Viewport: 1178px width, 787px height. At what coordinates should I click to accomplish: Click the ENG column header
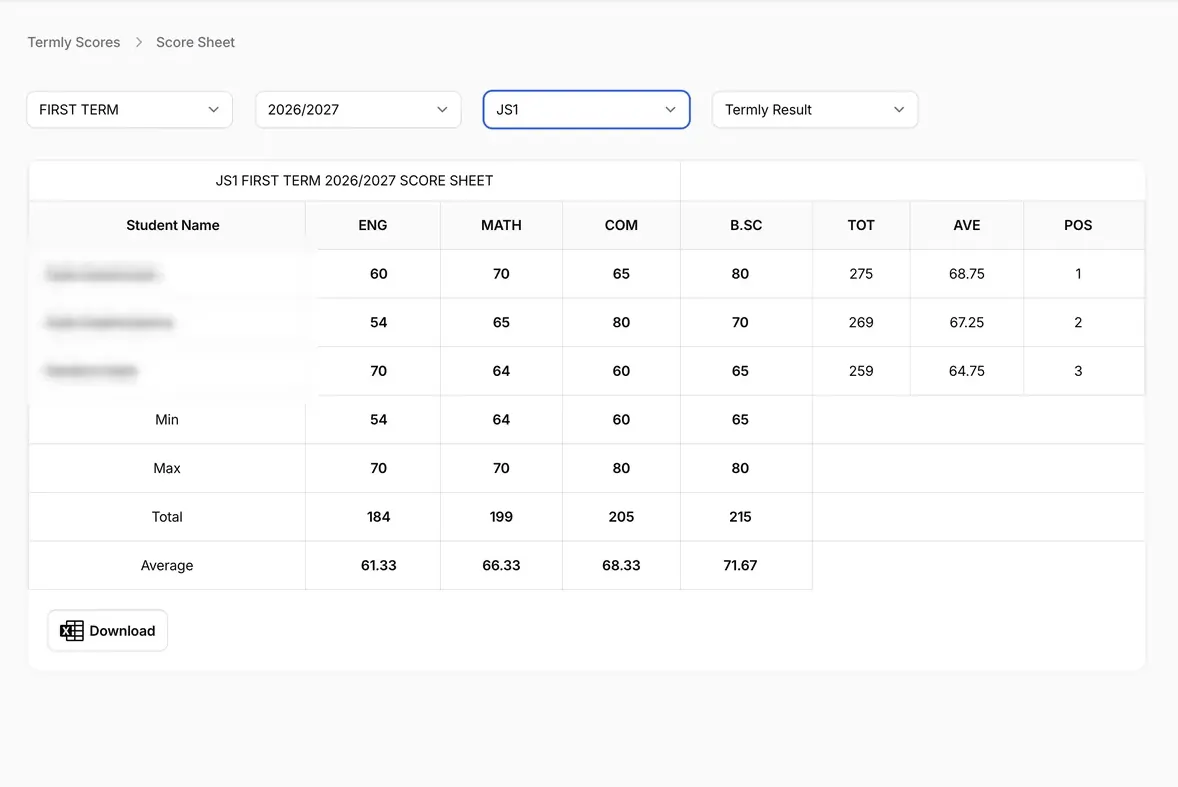point(373,225)
